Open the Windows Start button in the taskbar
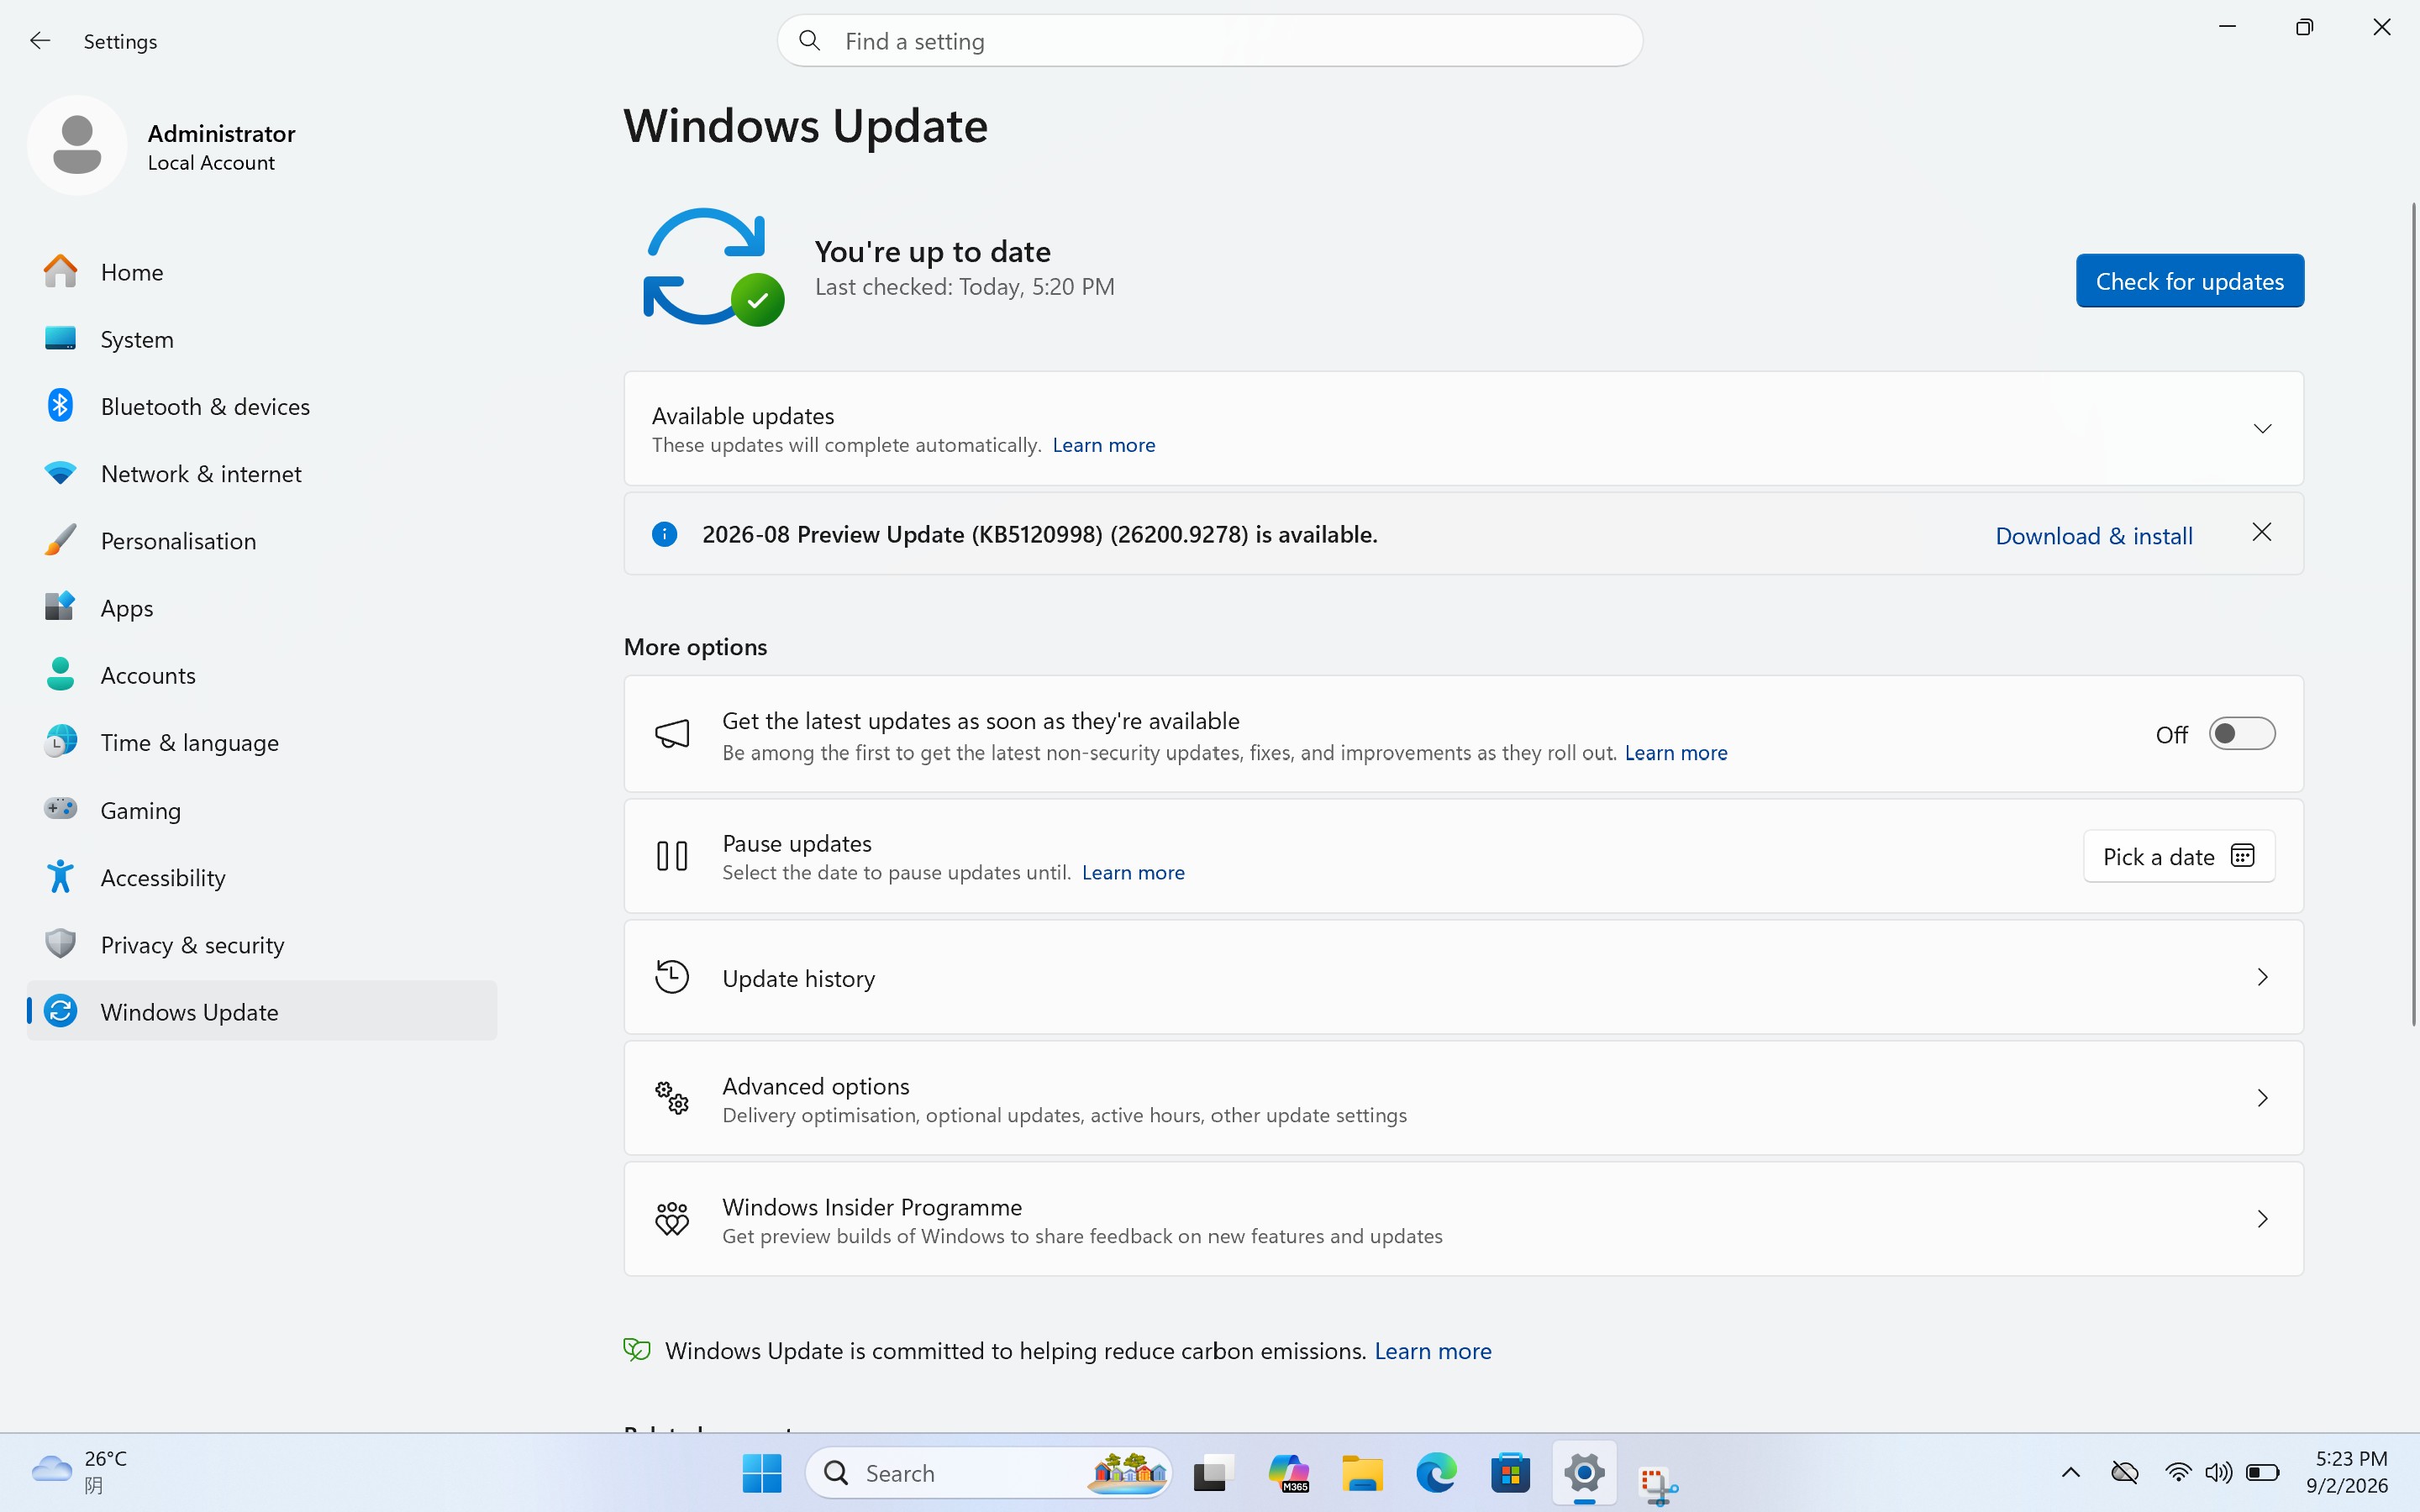The height and width of the screenshot is (1512, 2420). pos(762,1473)
